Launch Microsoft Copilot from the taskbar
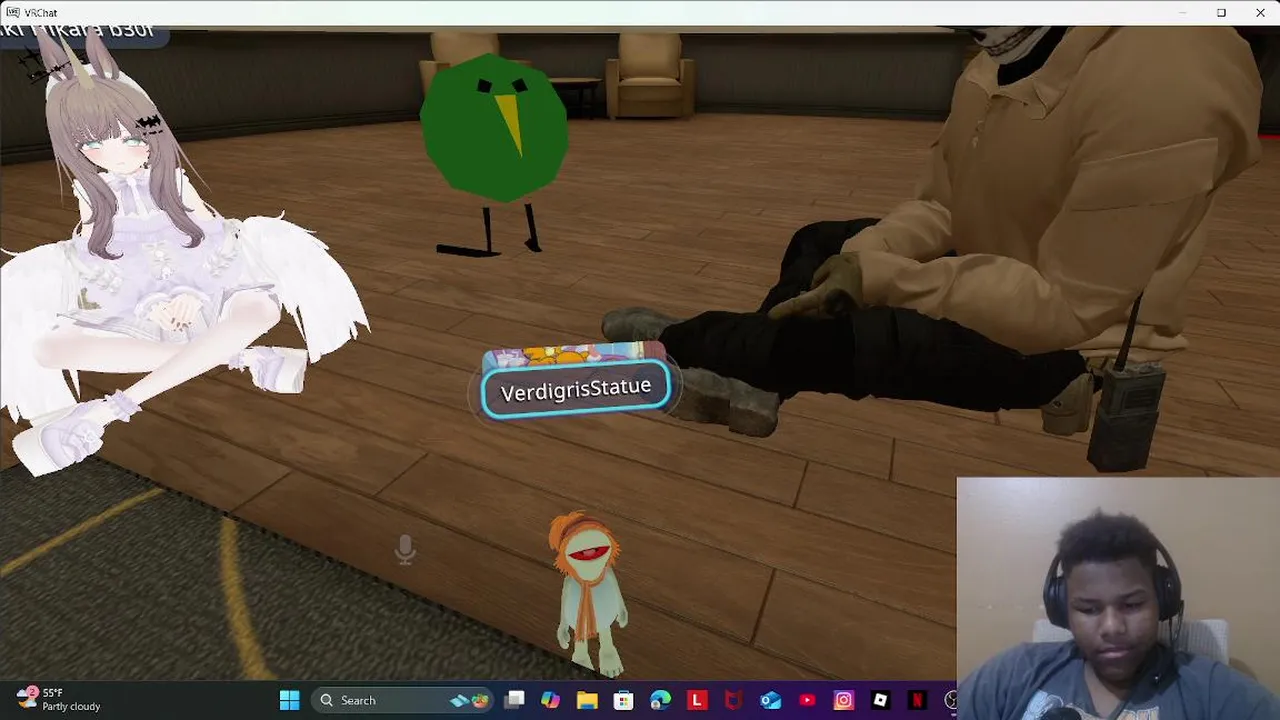 [550, 700]
